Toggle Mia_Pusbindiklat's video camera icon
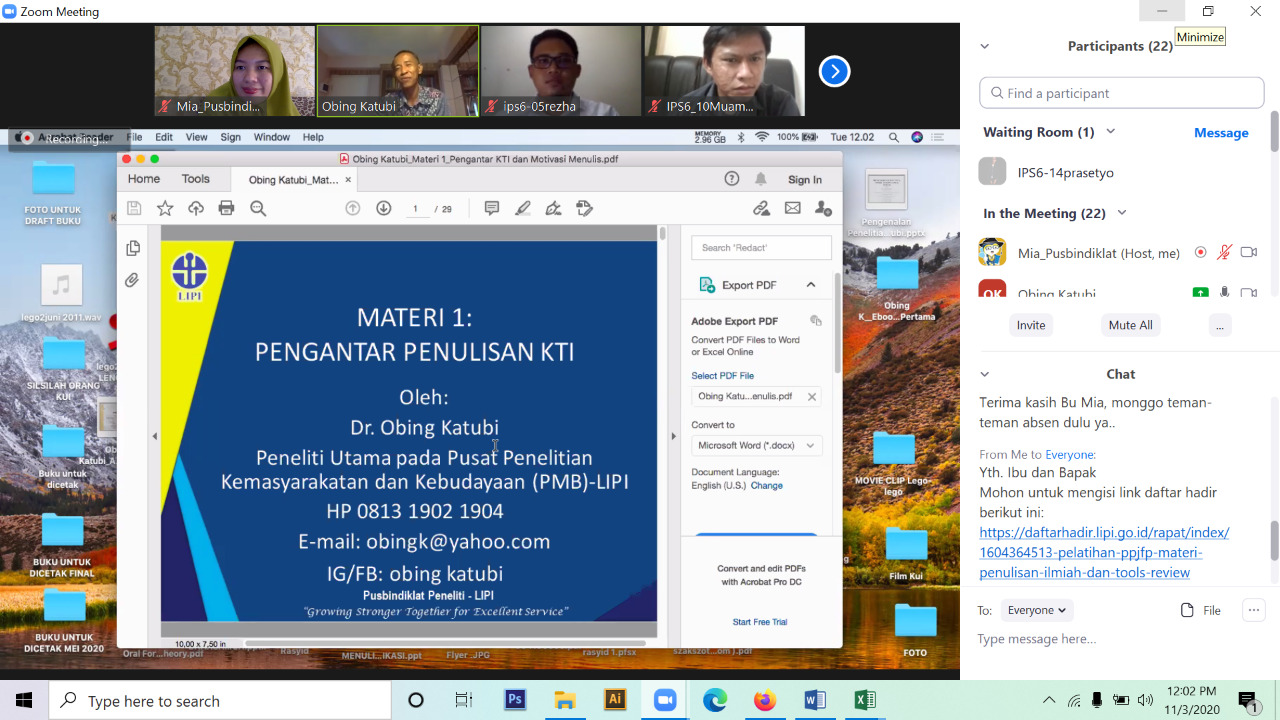The height and width of the screenshot is (720, 1280). [x=1248, y=253]
